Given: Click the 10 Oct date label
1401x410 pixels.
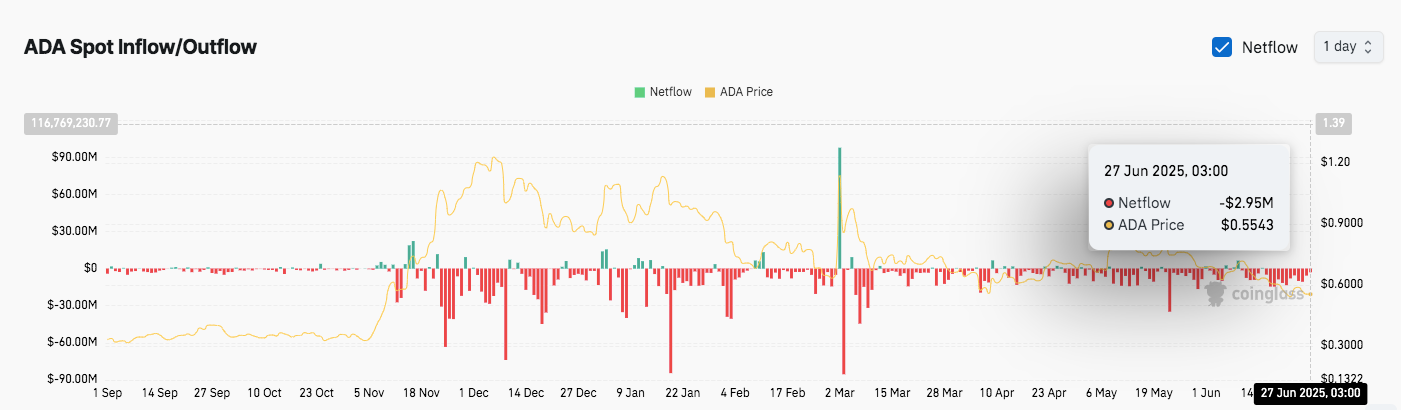Looking at the screenshot, I should click(x=265, y=393).
